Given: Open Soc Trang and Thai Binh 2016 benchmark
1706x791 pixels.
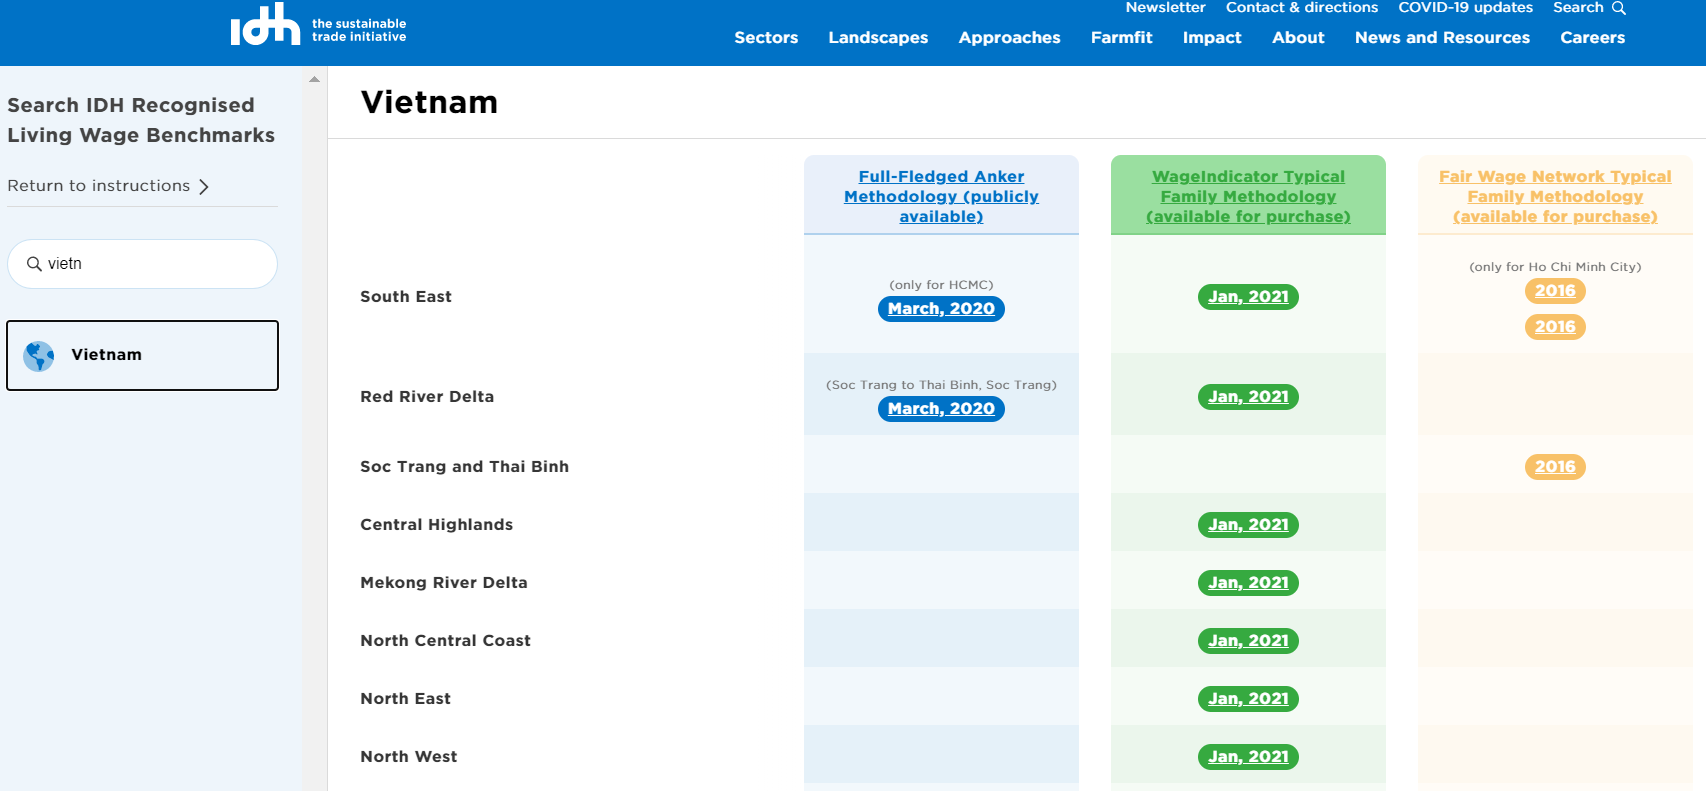Looking at the screenshot, I should click(x=1555, y=467).
